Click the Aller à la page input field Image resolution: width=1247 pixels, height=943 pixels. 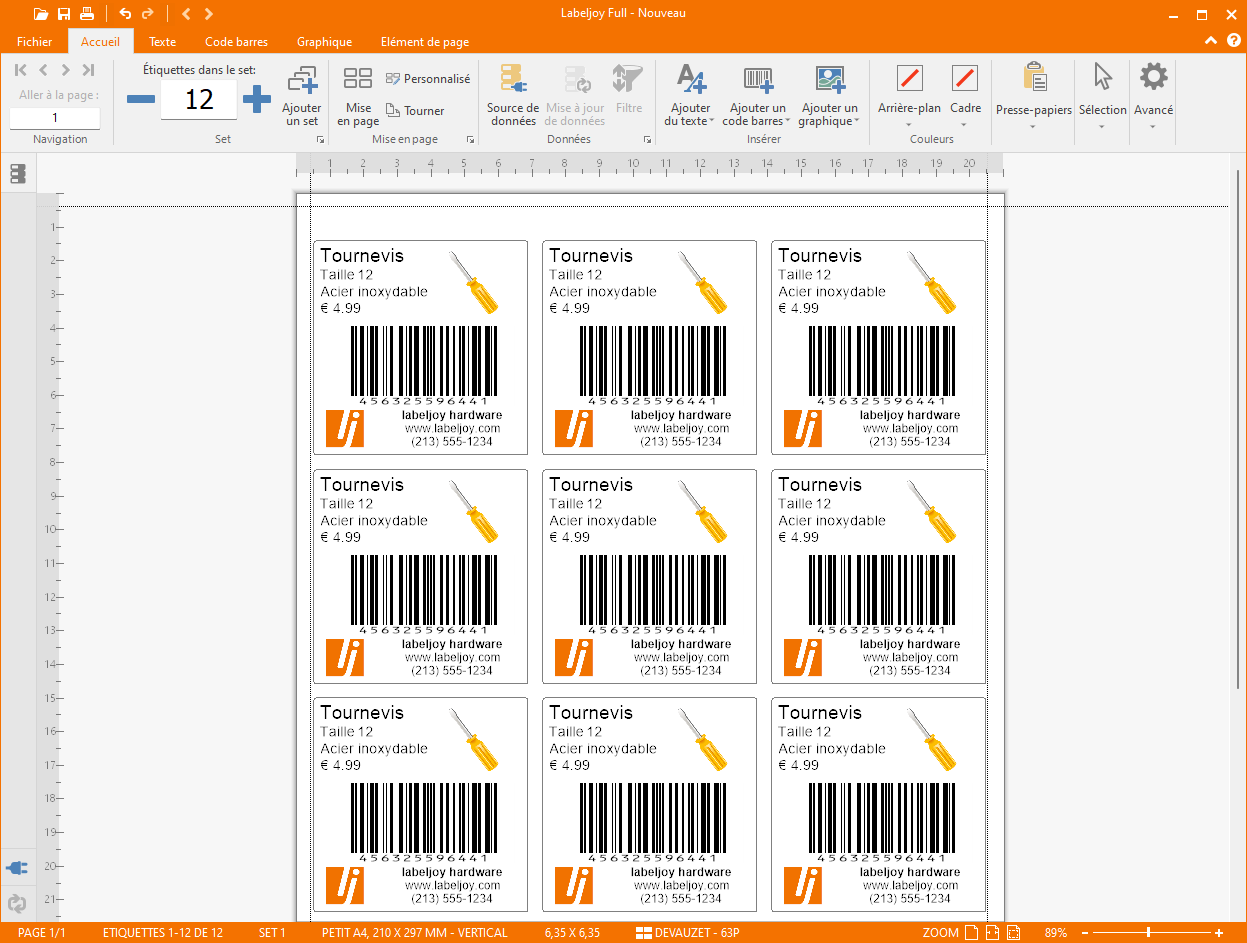[55, 118]
